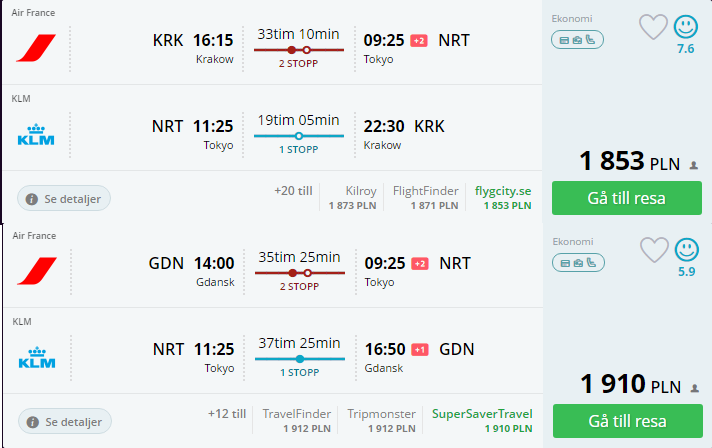The height and width of the screenshot is (448, 712).
Task: Click the Air France logo on KRK flight
Action: pyautogui.click(x=36, y=48)
